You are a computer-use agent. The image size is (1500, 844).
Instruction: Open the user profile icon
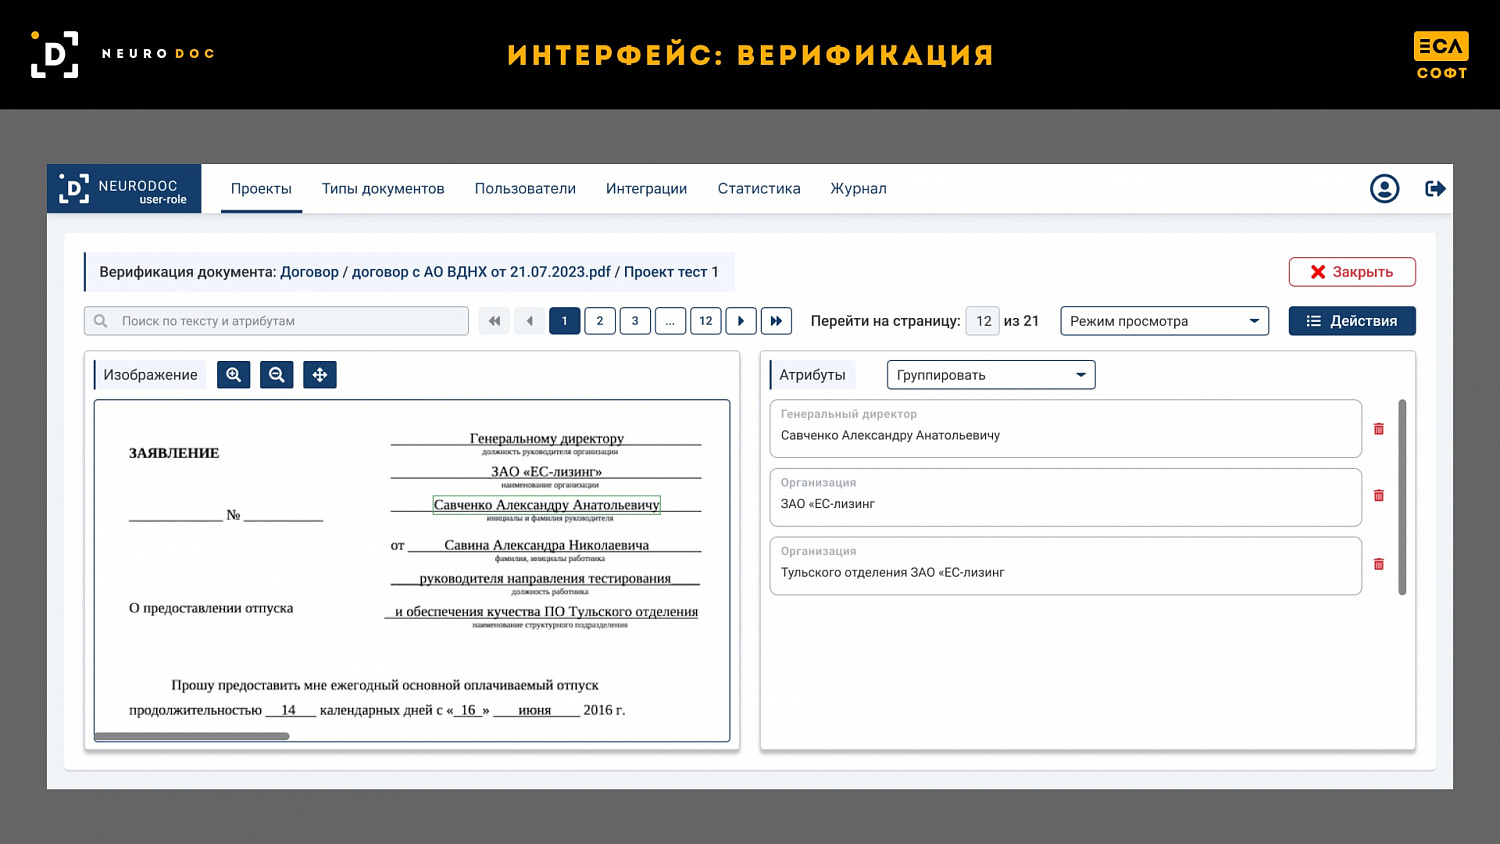click(1384, 189)
